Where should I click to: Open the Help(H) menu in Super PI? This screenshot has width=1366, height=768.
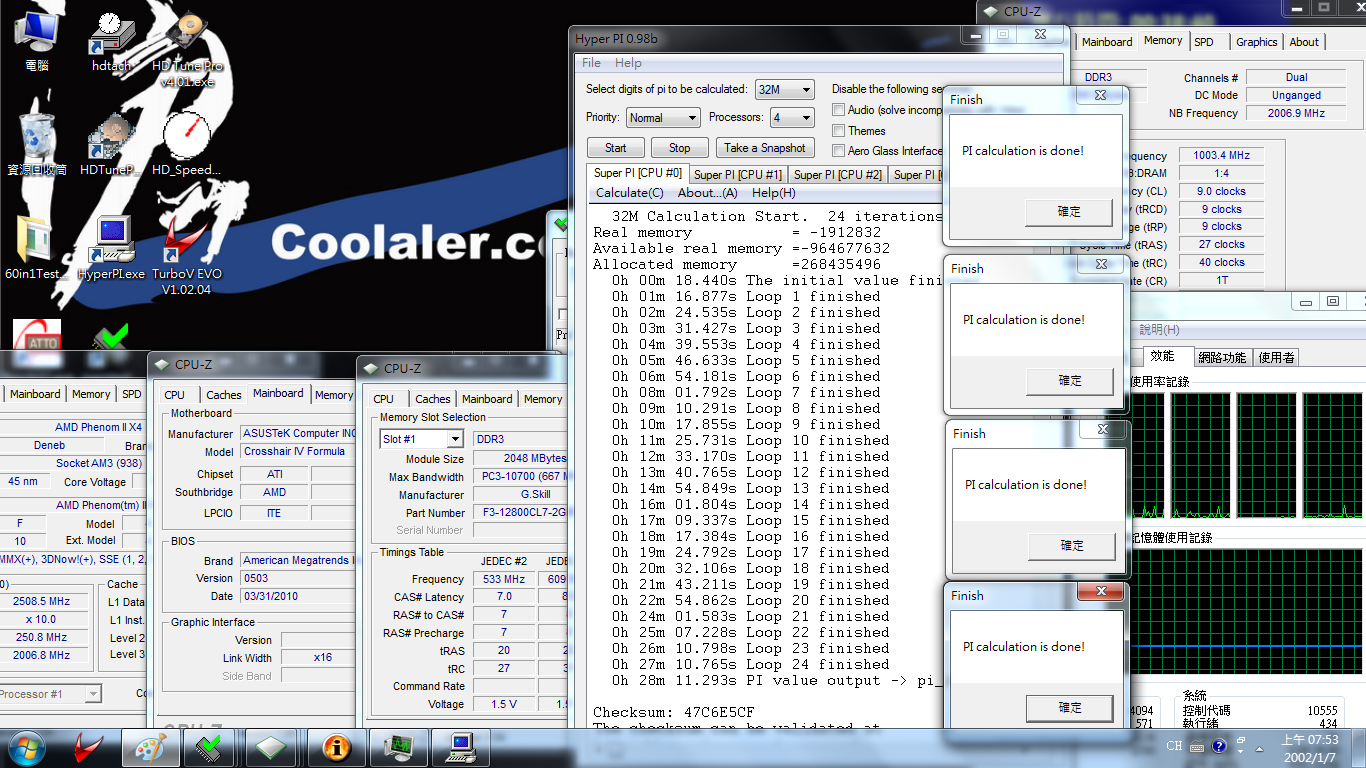(774, 193)
